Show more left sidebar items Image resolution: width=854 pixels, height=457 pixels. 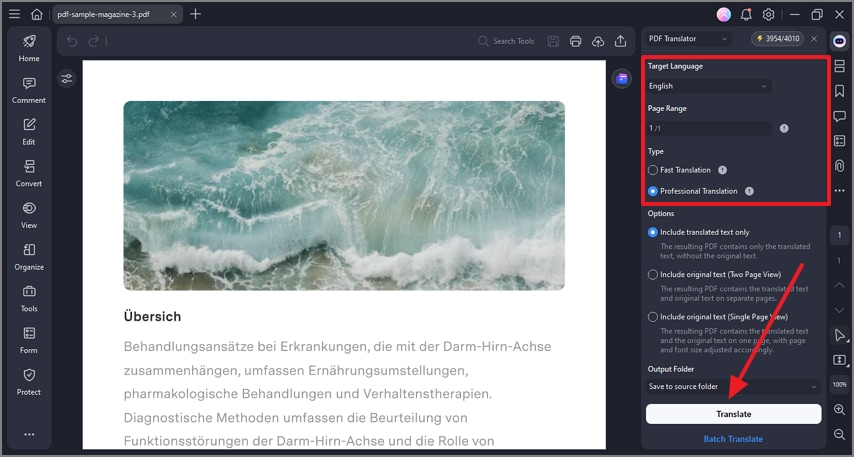(29, 434)
